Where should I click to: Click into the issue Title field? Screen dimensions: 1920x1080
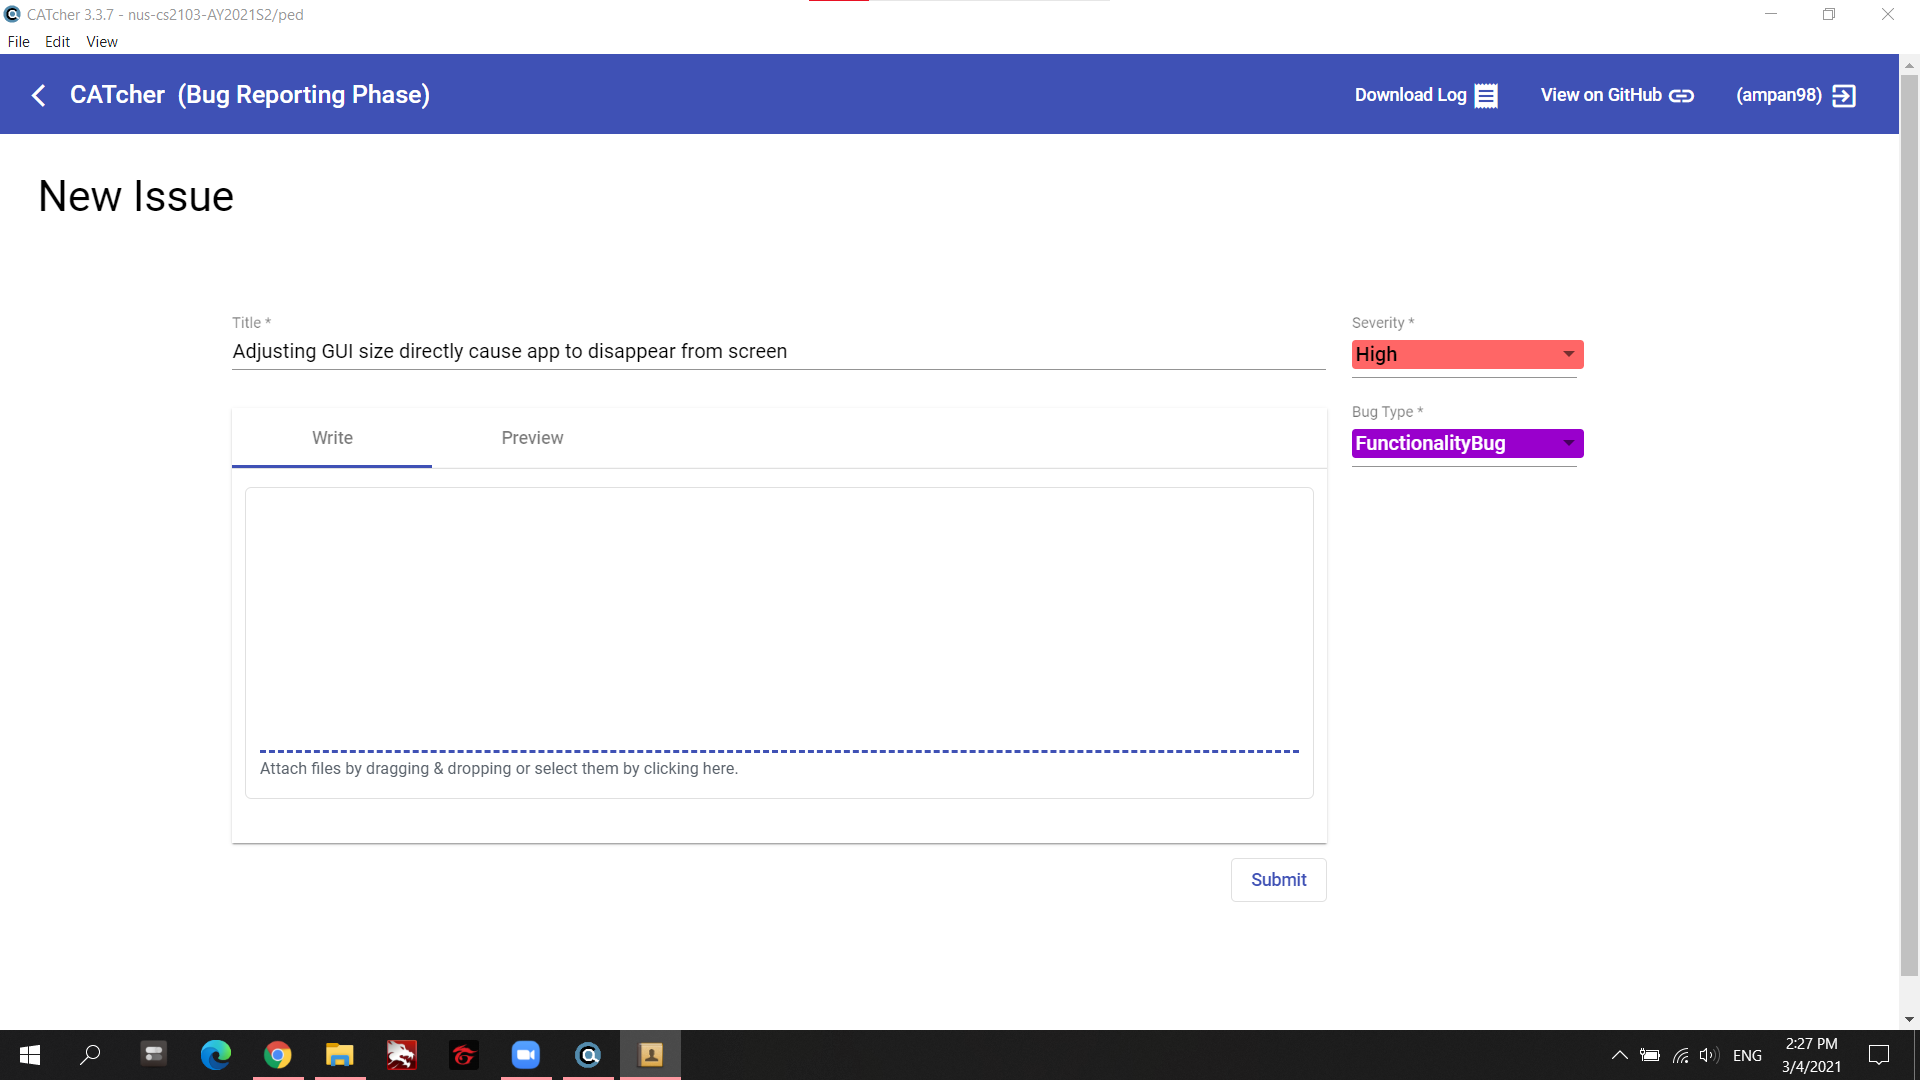(x=778, y=352)
